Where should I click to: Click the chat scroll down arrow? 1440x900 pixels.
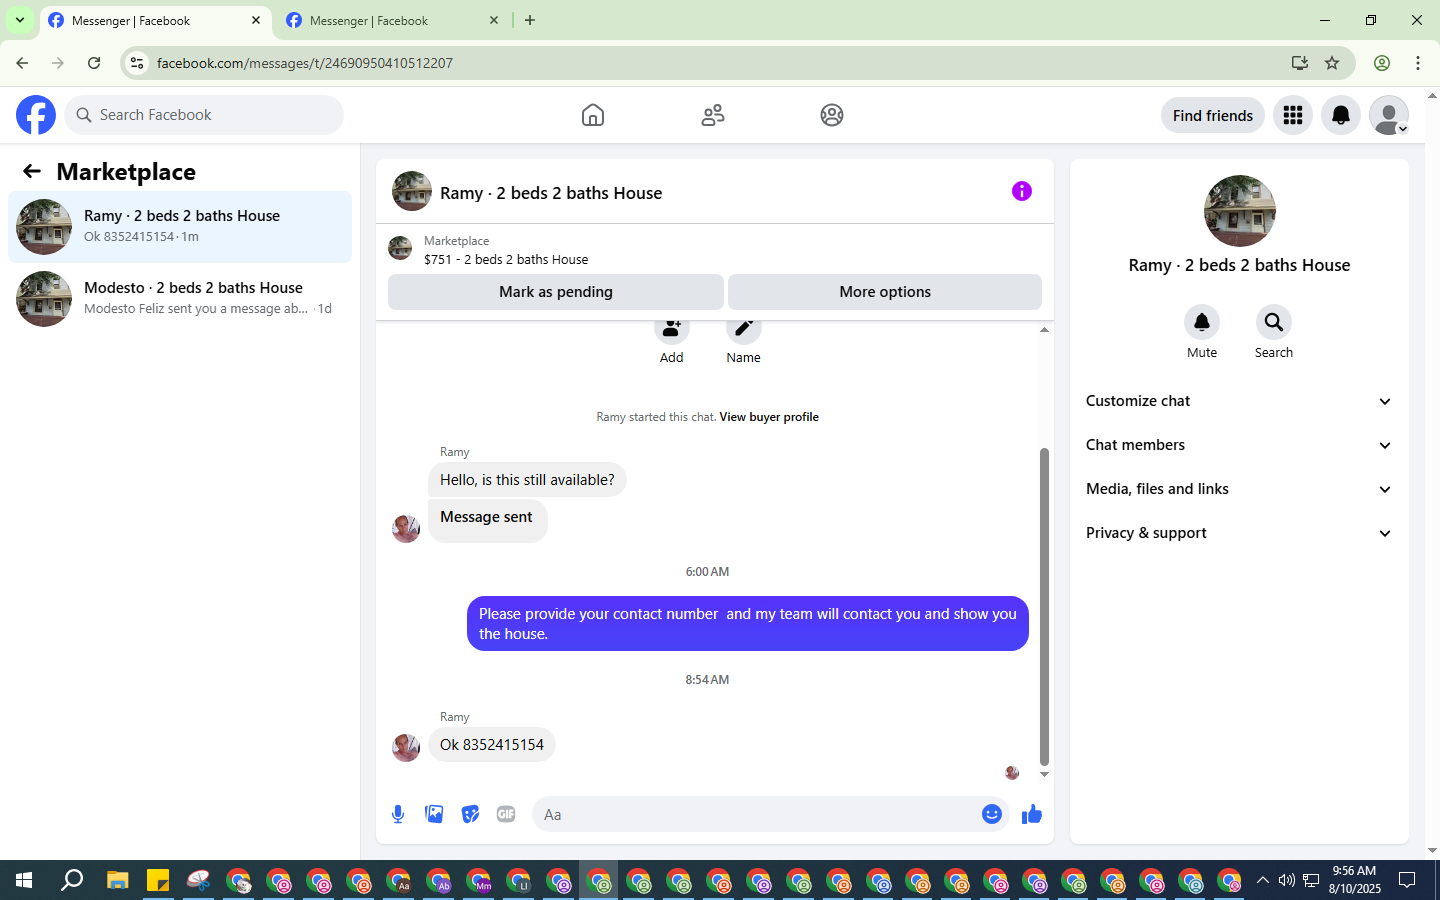tap(1044, 774)
